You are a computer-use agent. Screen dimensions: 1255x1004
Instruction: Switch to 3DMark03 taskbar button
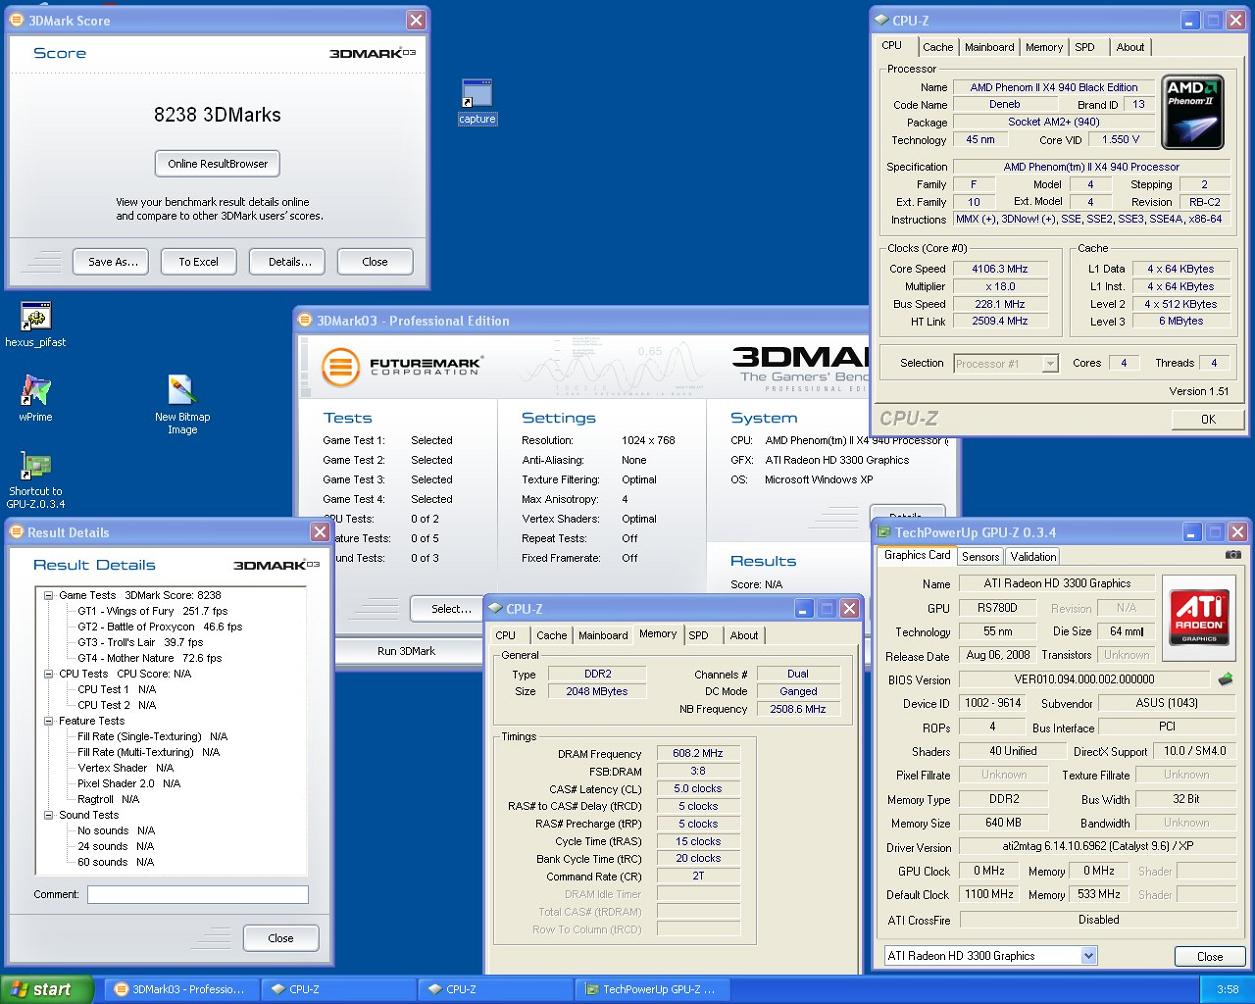[180, 990]
